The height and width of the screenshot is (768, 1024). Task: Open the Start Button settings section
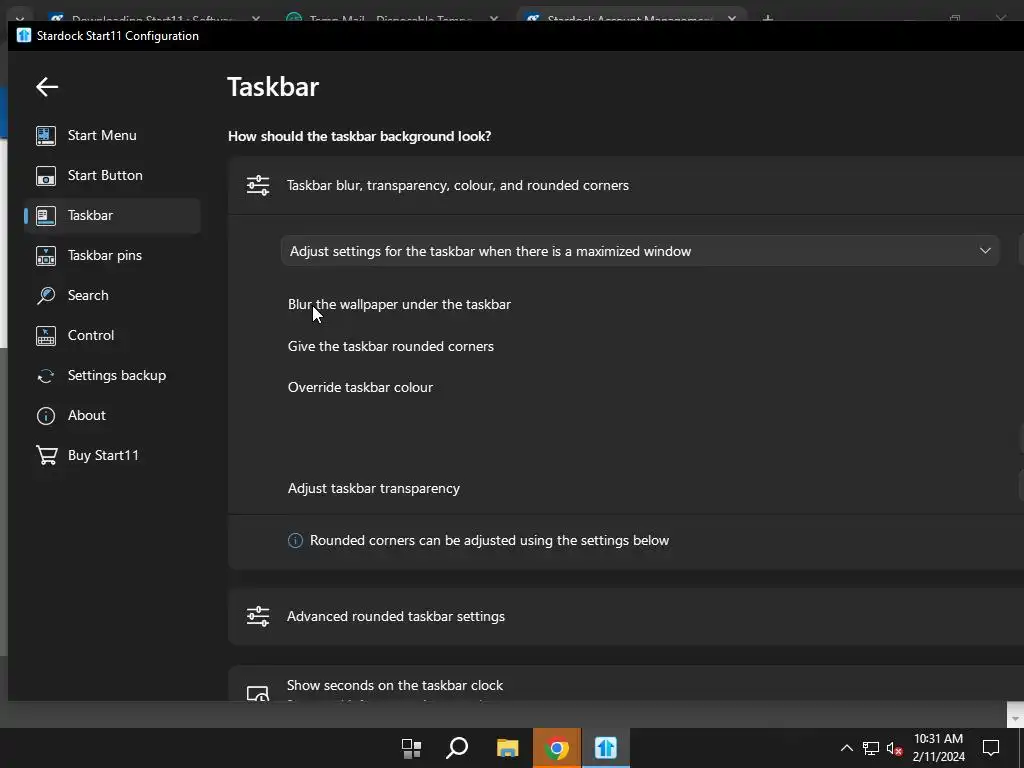[x=112, y=175]
